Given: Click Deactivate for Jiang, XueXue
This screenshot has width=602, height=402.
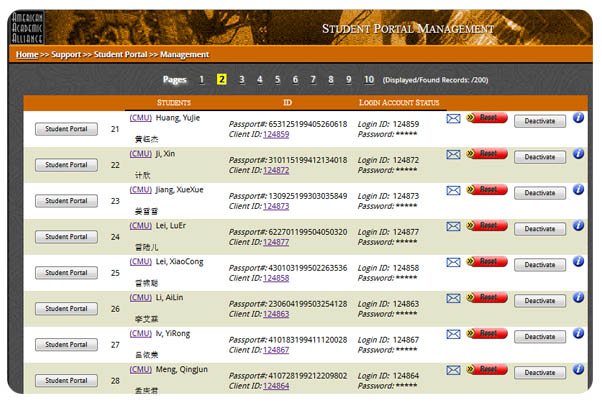Looking at the screenshot, I should click(x=540, y=193).
